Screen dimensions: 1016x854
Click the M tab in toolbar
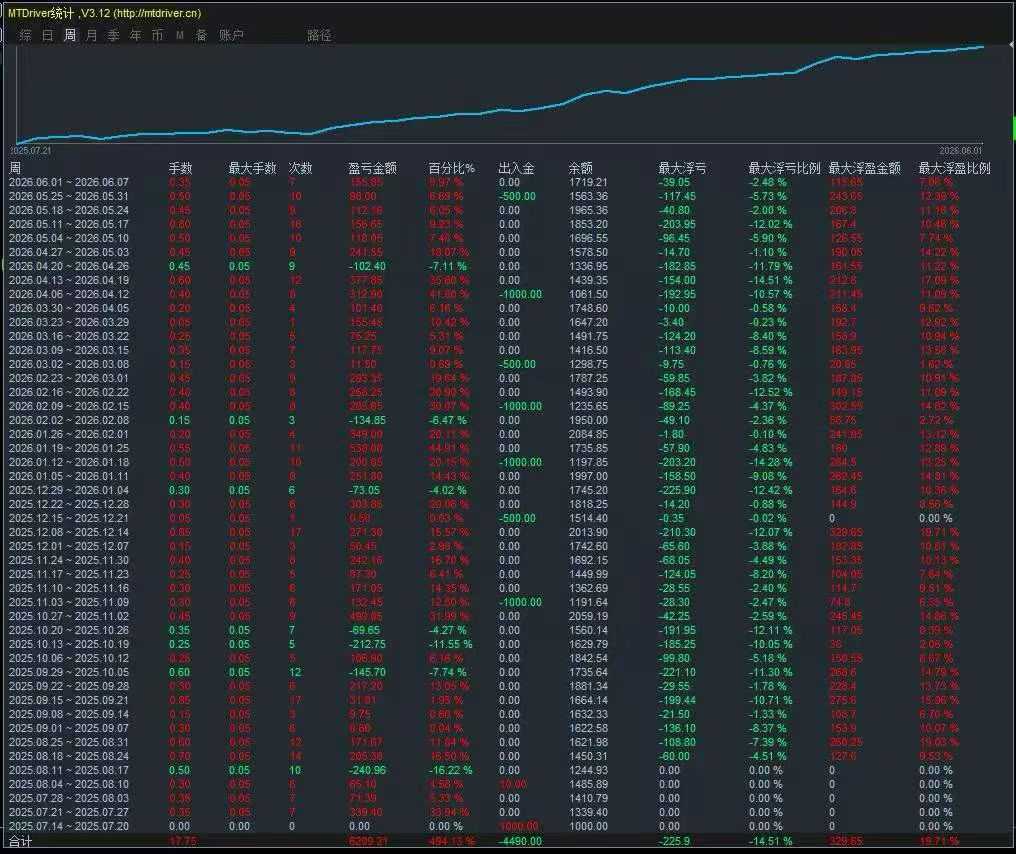(180, 35)
